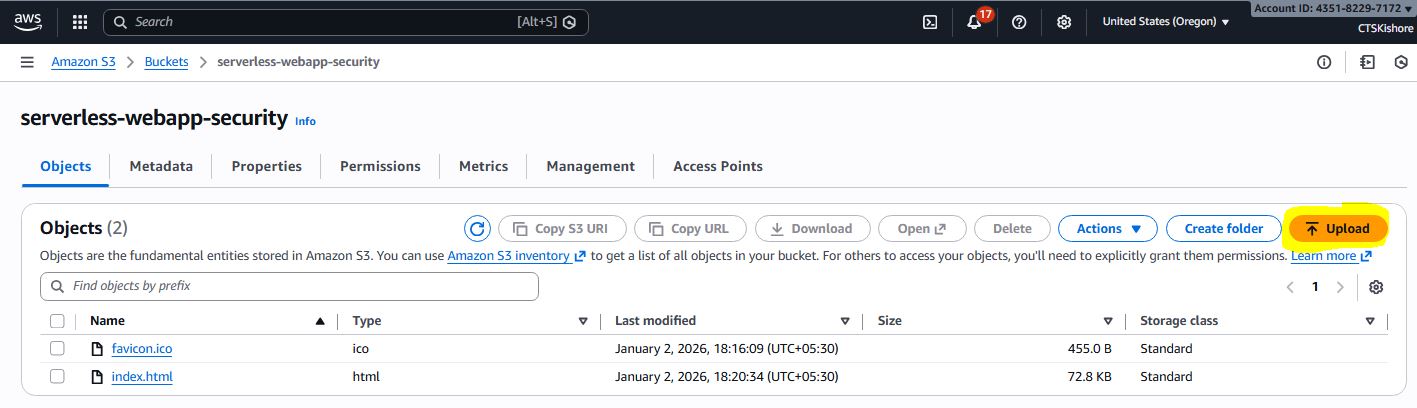Expand the Actions dropdown

point(1107,229)
